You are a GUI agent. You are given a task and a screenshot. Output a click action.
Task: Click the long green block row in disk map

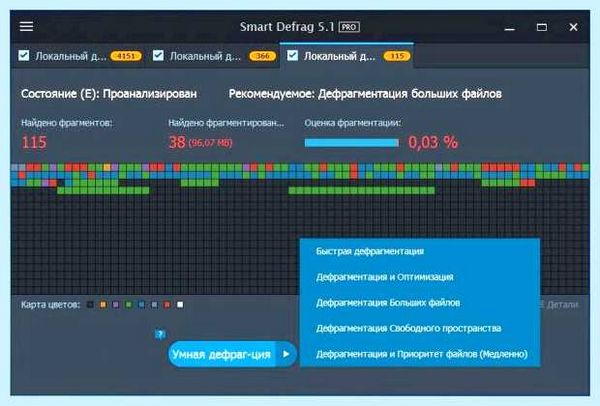[x=361, y=190]
